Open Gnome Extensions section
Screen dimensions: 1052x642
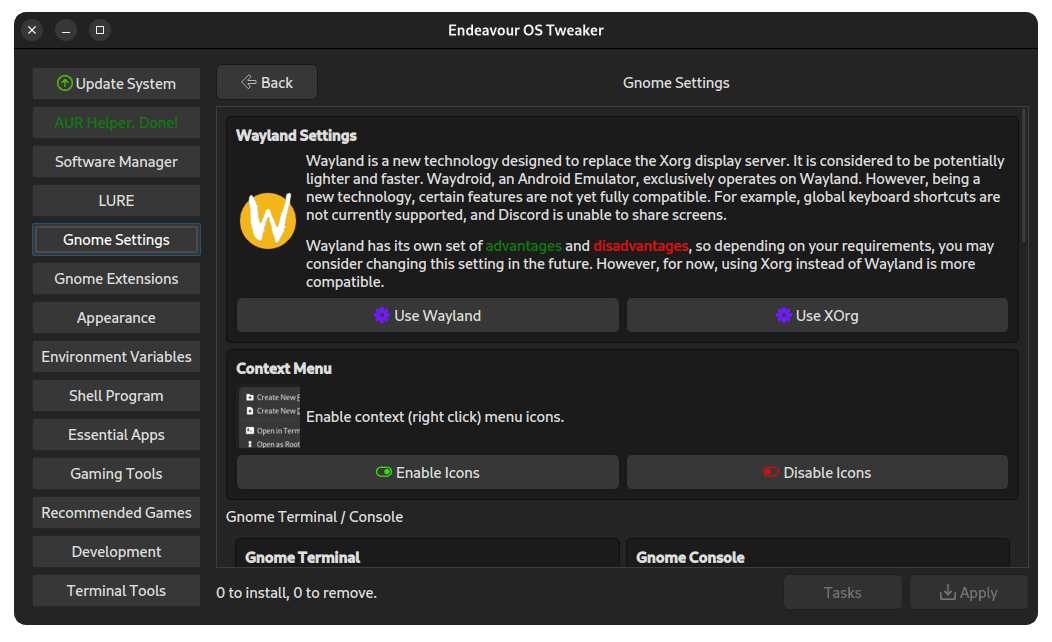pos(116,278)
